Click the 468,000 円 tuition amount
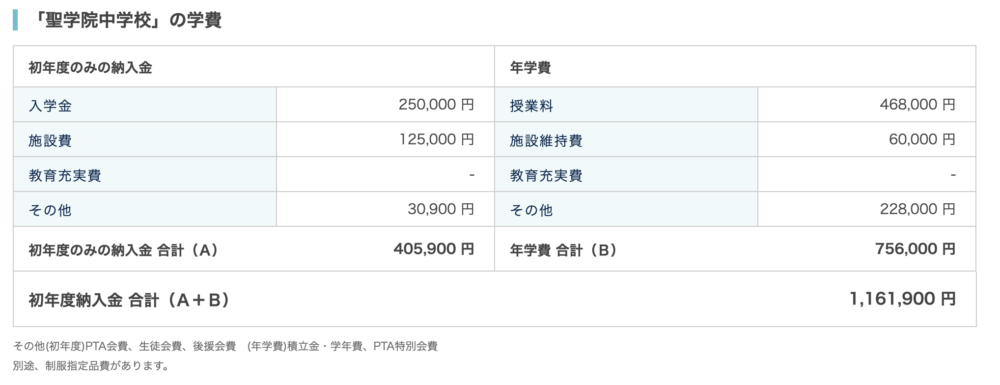This screenshot has width=1000, height=385. tap(917, 105)
